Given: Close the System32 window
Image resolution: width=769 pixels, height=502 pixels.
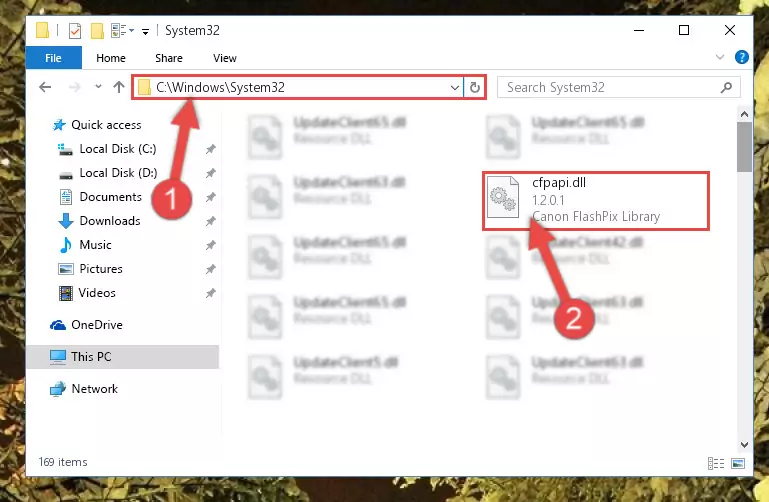Looking at the screenshot, I should point(729,30).
